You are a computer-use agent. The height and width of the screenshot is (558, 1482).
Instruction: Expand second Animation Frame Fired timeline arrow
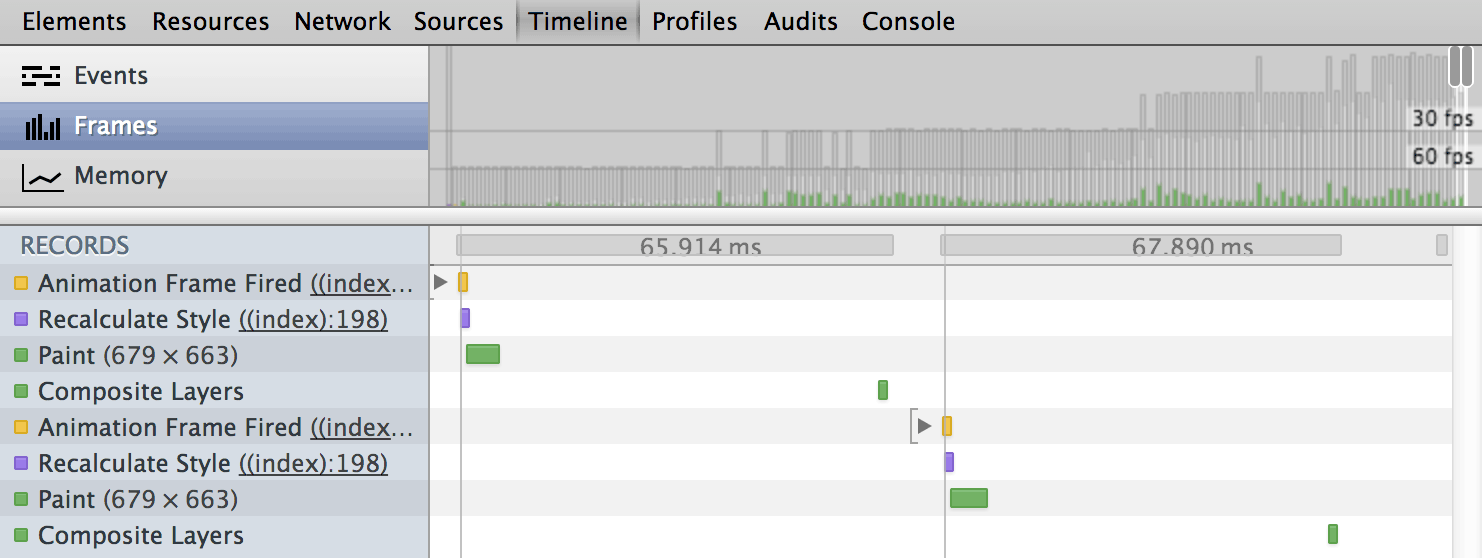pyautogui.click(x=924, y=427)
